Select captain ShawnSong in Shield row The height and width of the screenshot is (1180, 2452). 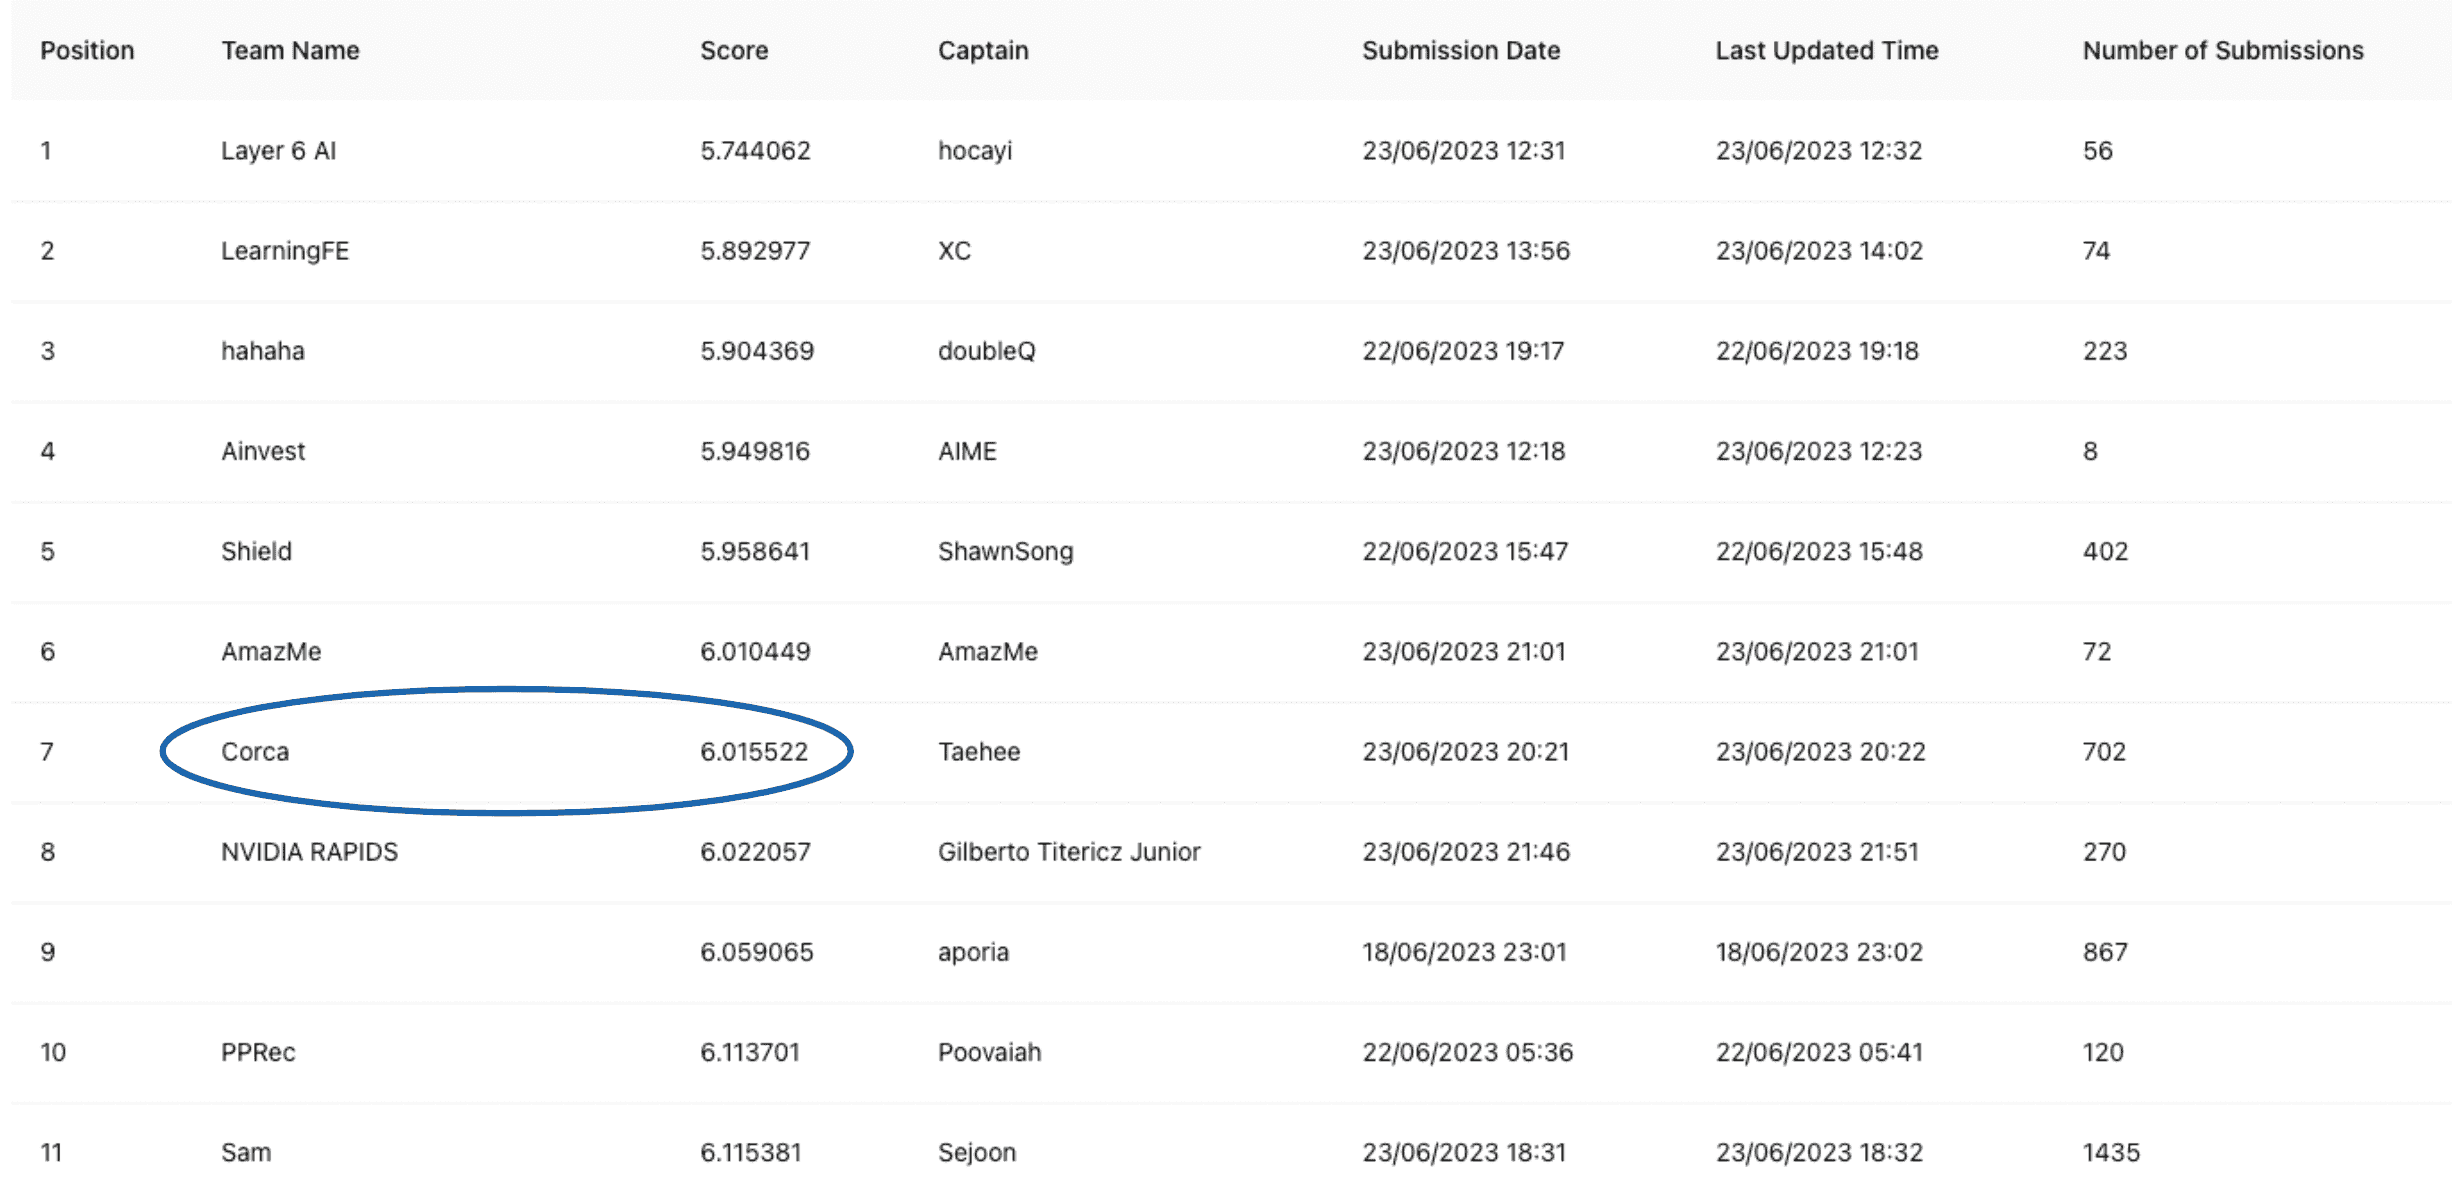[x=1005, y=551]
